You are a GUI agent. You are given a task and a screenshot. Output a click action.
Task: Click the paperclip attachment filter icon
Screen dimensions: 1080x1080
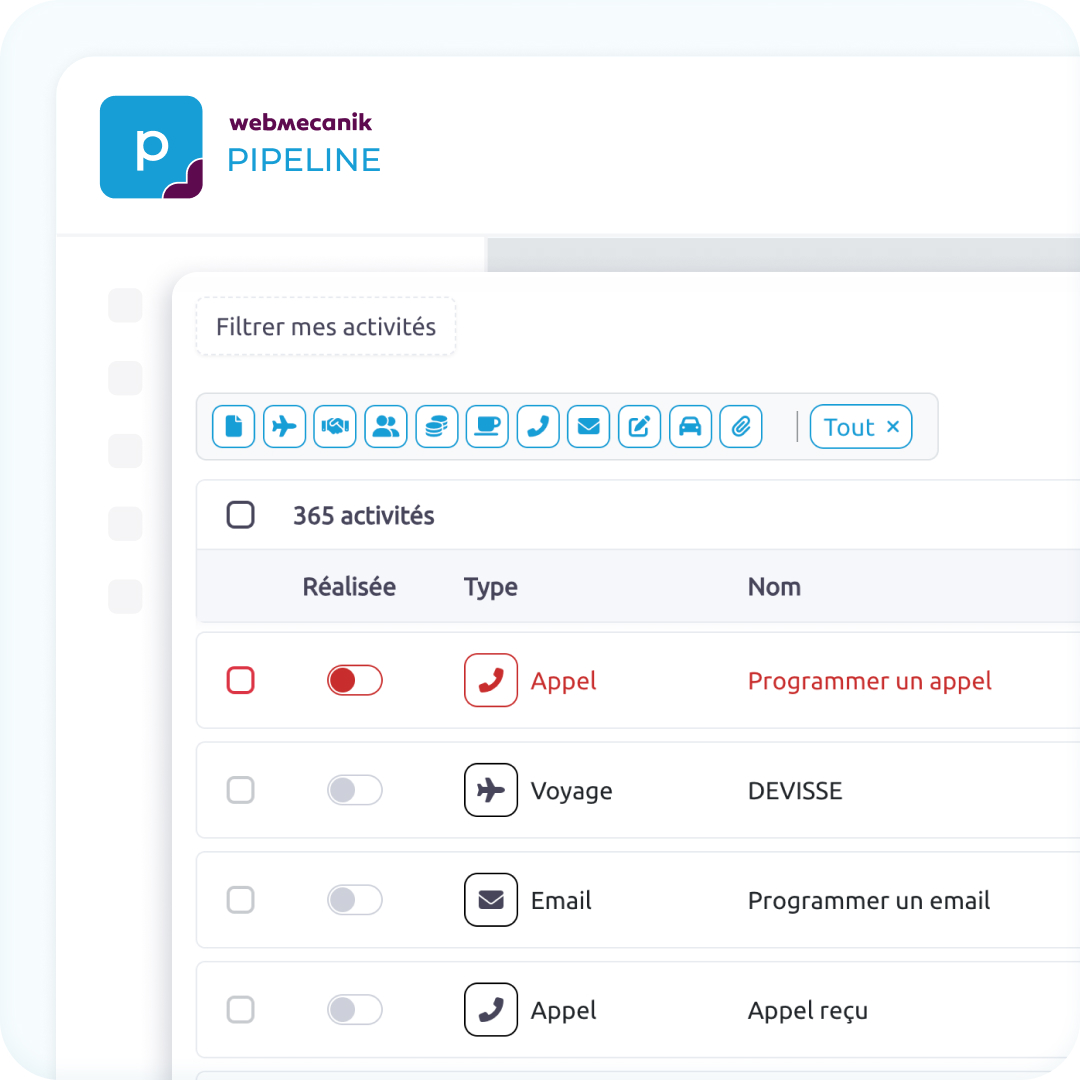click(x=741, y=427)
